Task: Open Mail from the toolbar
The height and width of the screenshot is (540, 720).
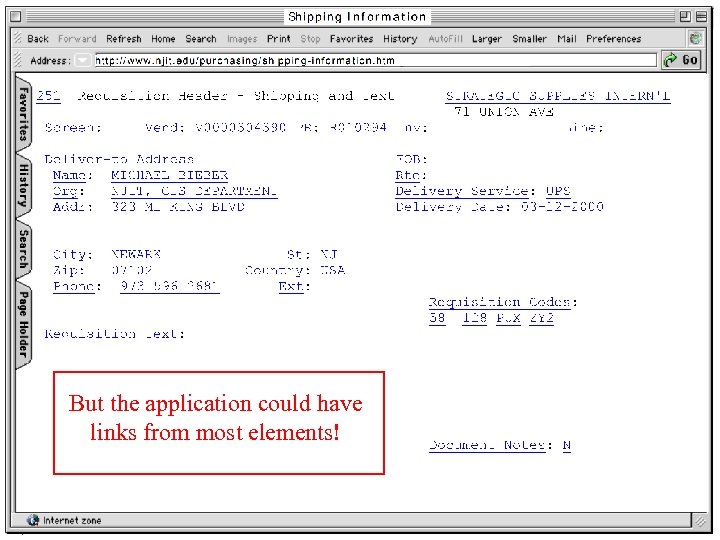Action: pos(566,39)
